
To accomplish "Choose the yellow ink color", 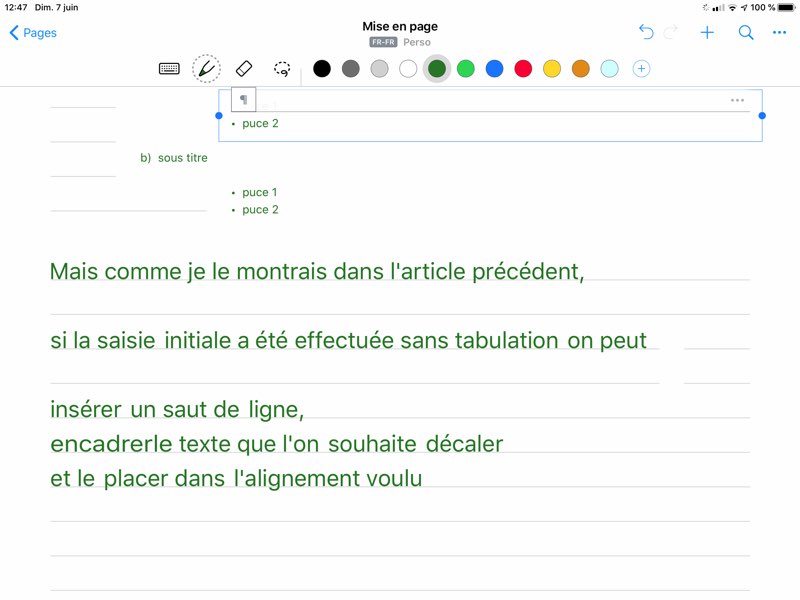I will click(x=552, y=69).
